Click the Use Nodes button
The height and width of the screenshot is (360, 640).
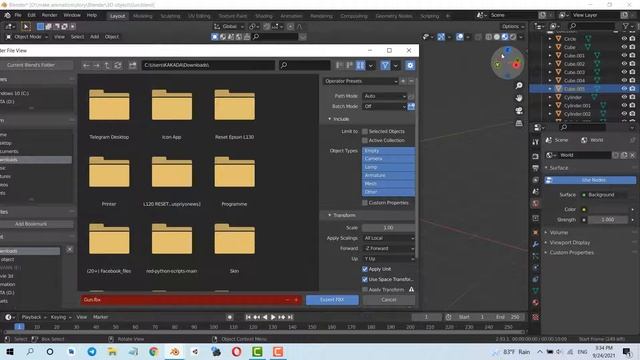pos(590,180)
